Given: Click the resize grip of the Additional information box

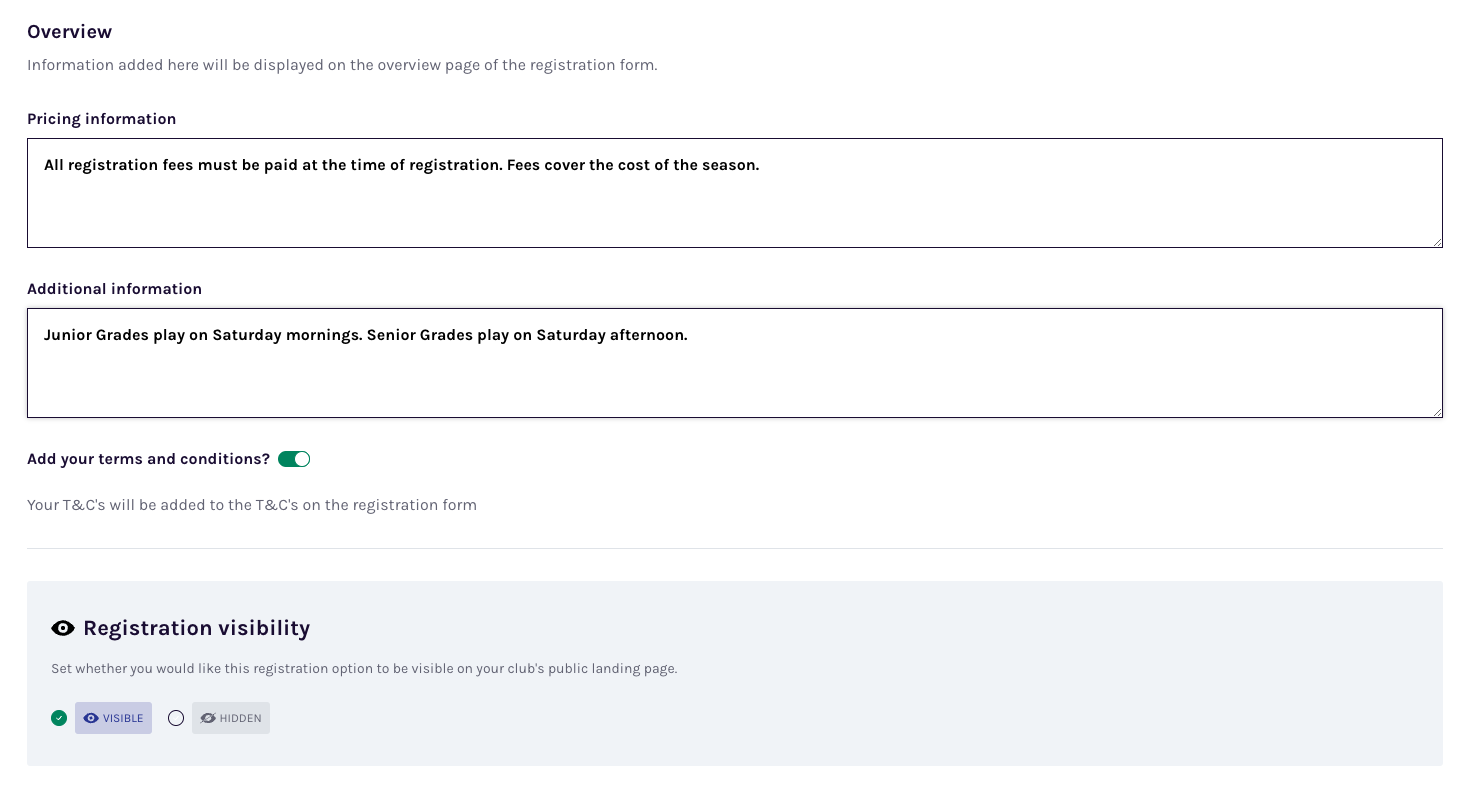Looking at the screenshot, I should click(1437, 411).
